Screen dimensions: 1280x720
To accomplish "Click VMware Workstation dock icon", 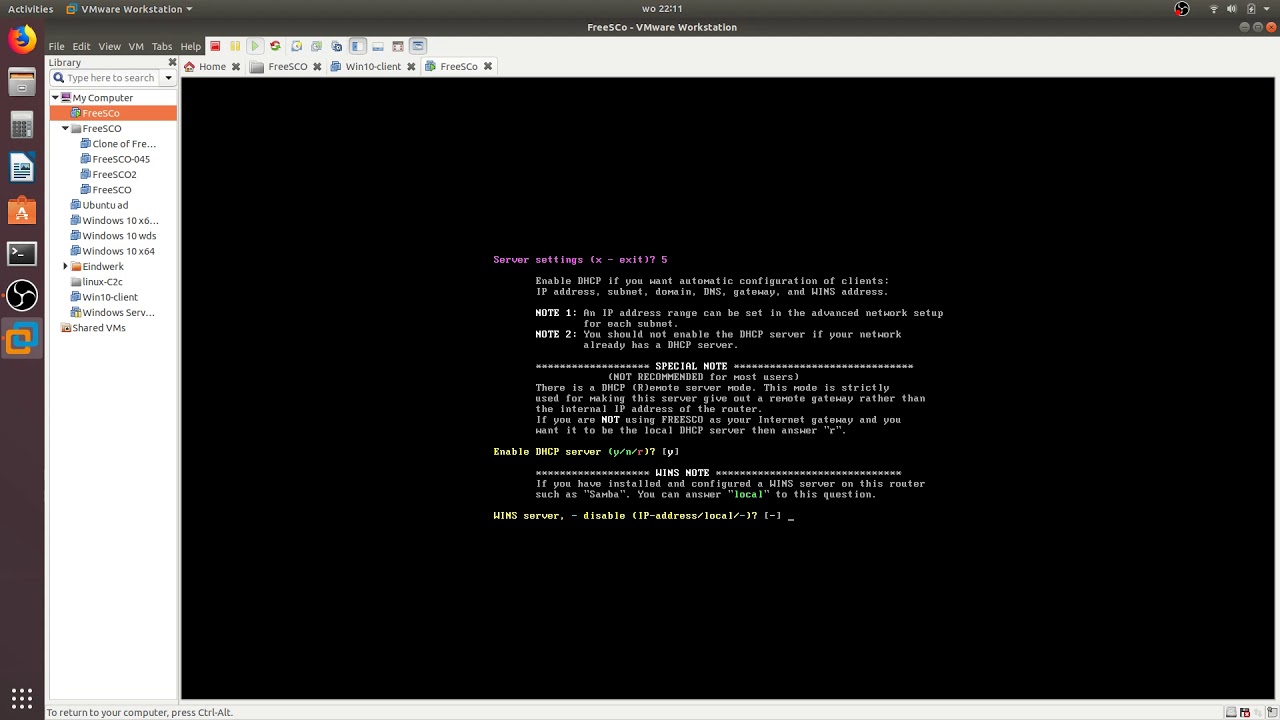I will point(22,339).
